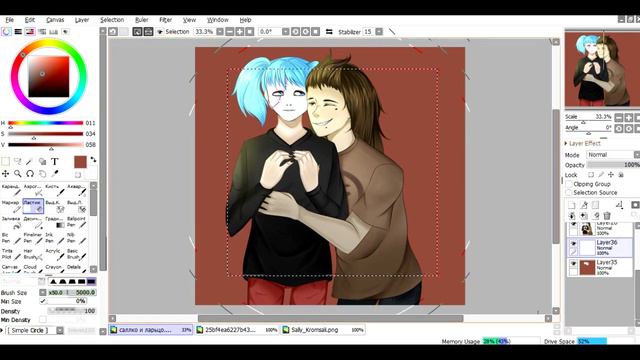Viewport: 640px width, 360px height.
Task: Toggle Layer36 visibility eye
Action: click(x=573, y=244)
